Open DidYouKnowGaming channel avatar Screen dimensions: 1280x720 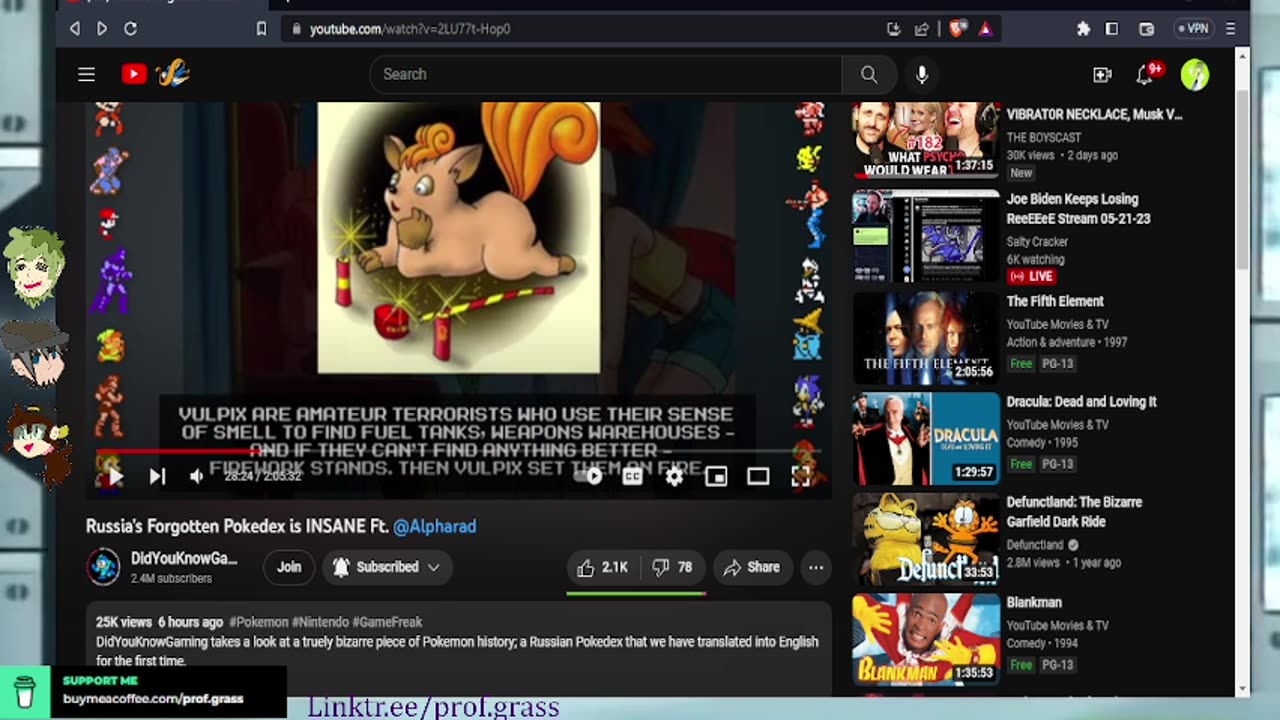click(x=103, y=567)
